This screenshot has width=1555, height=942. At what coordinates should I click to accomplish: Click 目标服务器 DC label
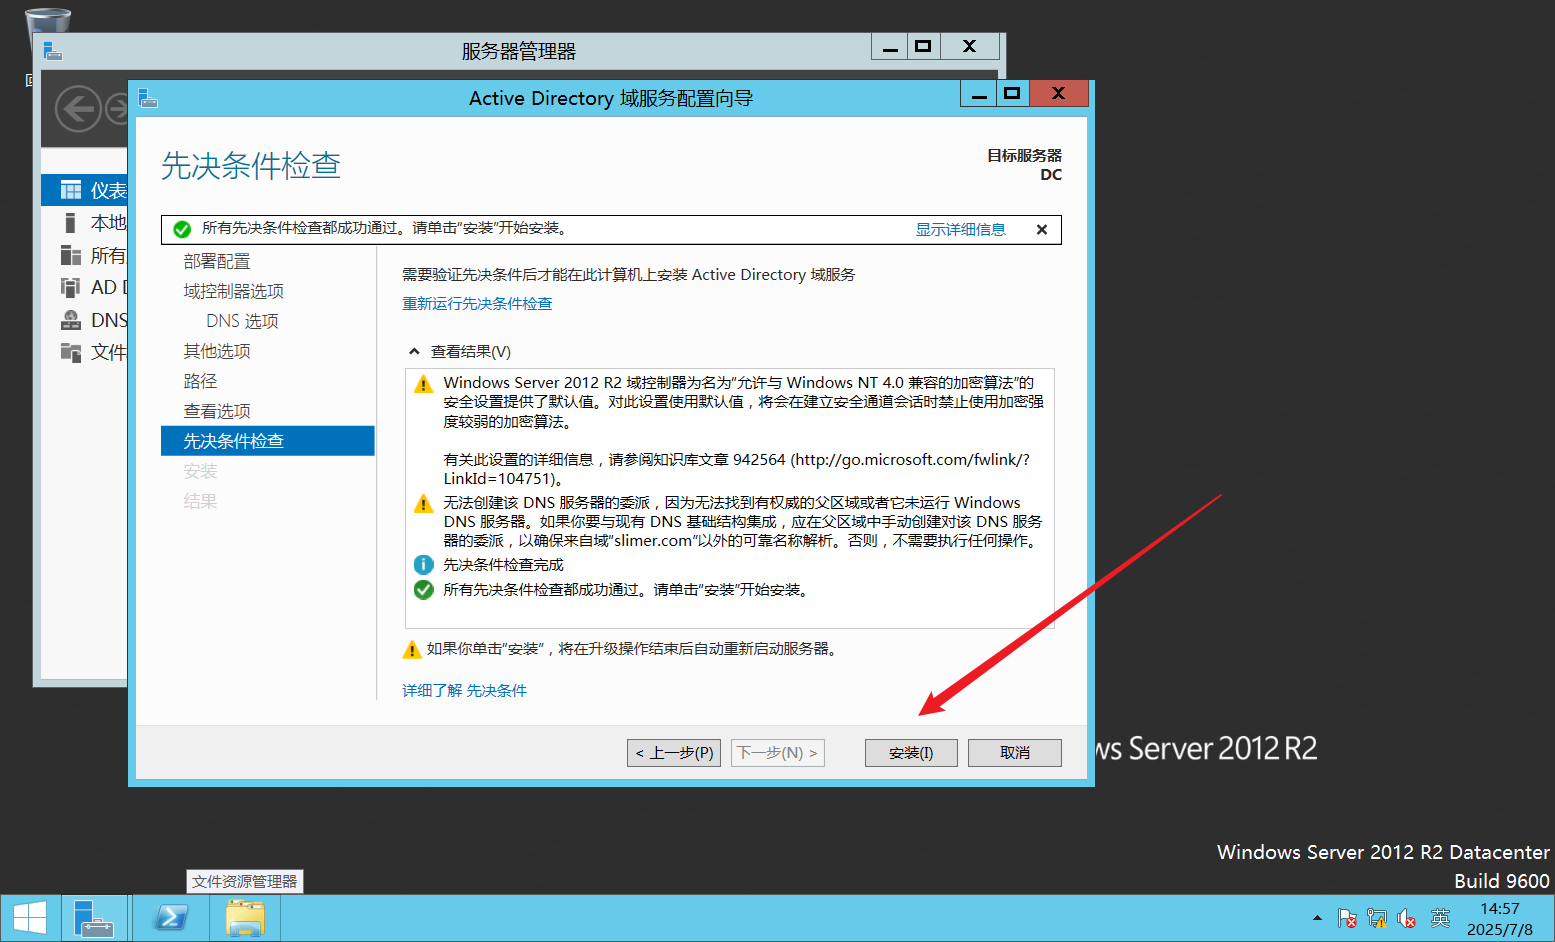[x=1024, y=165]
